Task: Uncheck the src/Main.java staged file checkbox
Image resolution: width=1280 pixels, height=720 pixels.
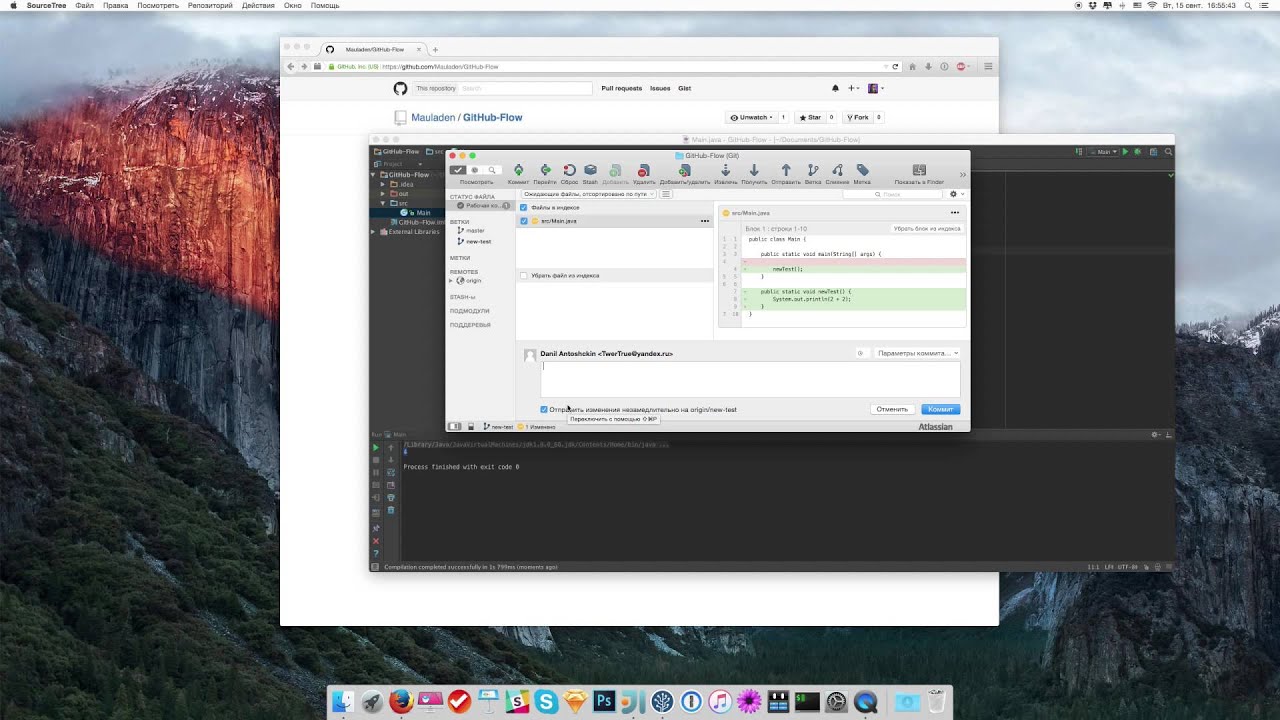Action: pyautogui.click(x=524, y=221)
